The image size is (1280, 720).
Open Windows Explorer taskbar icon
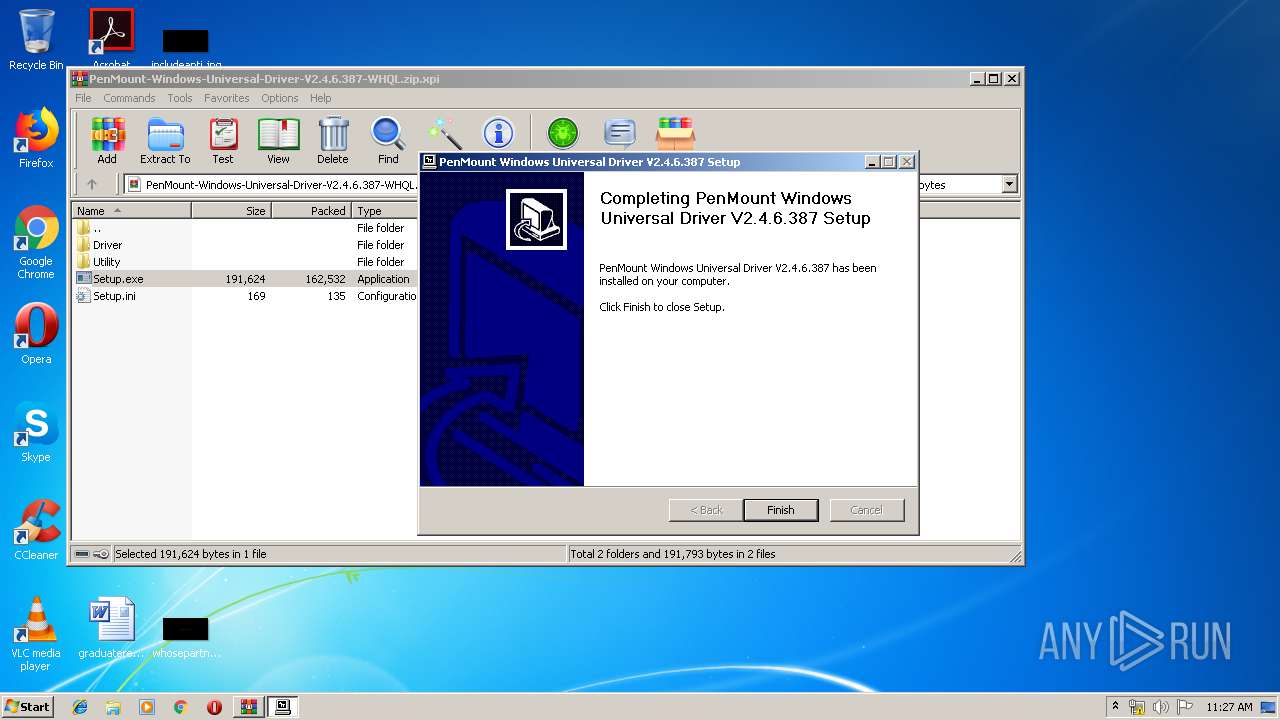[x=113, y=707]
